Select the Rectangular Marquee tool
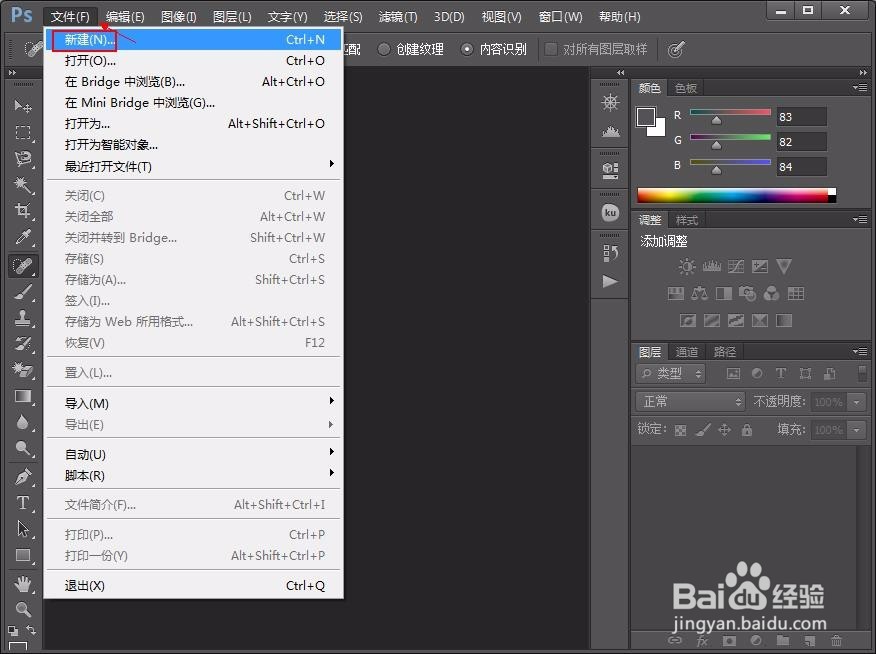Screen dimensions: 876x654 click(23, 132)
